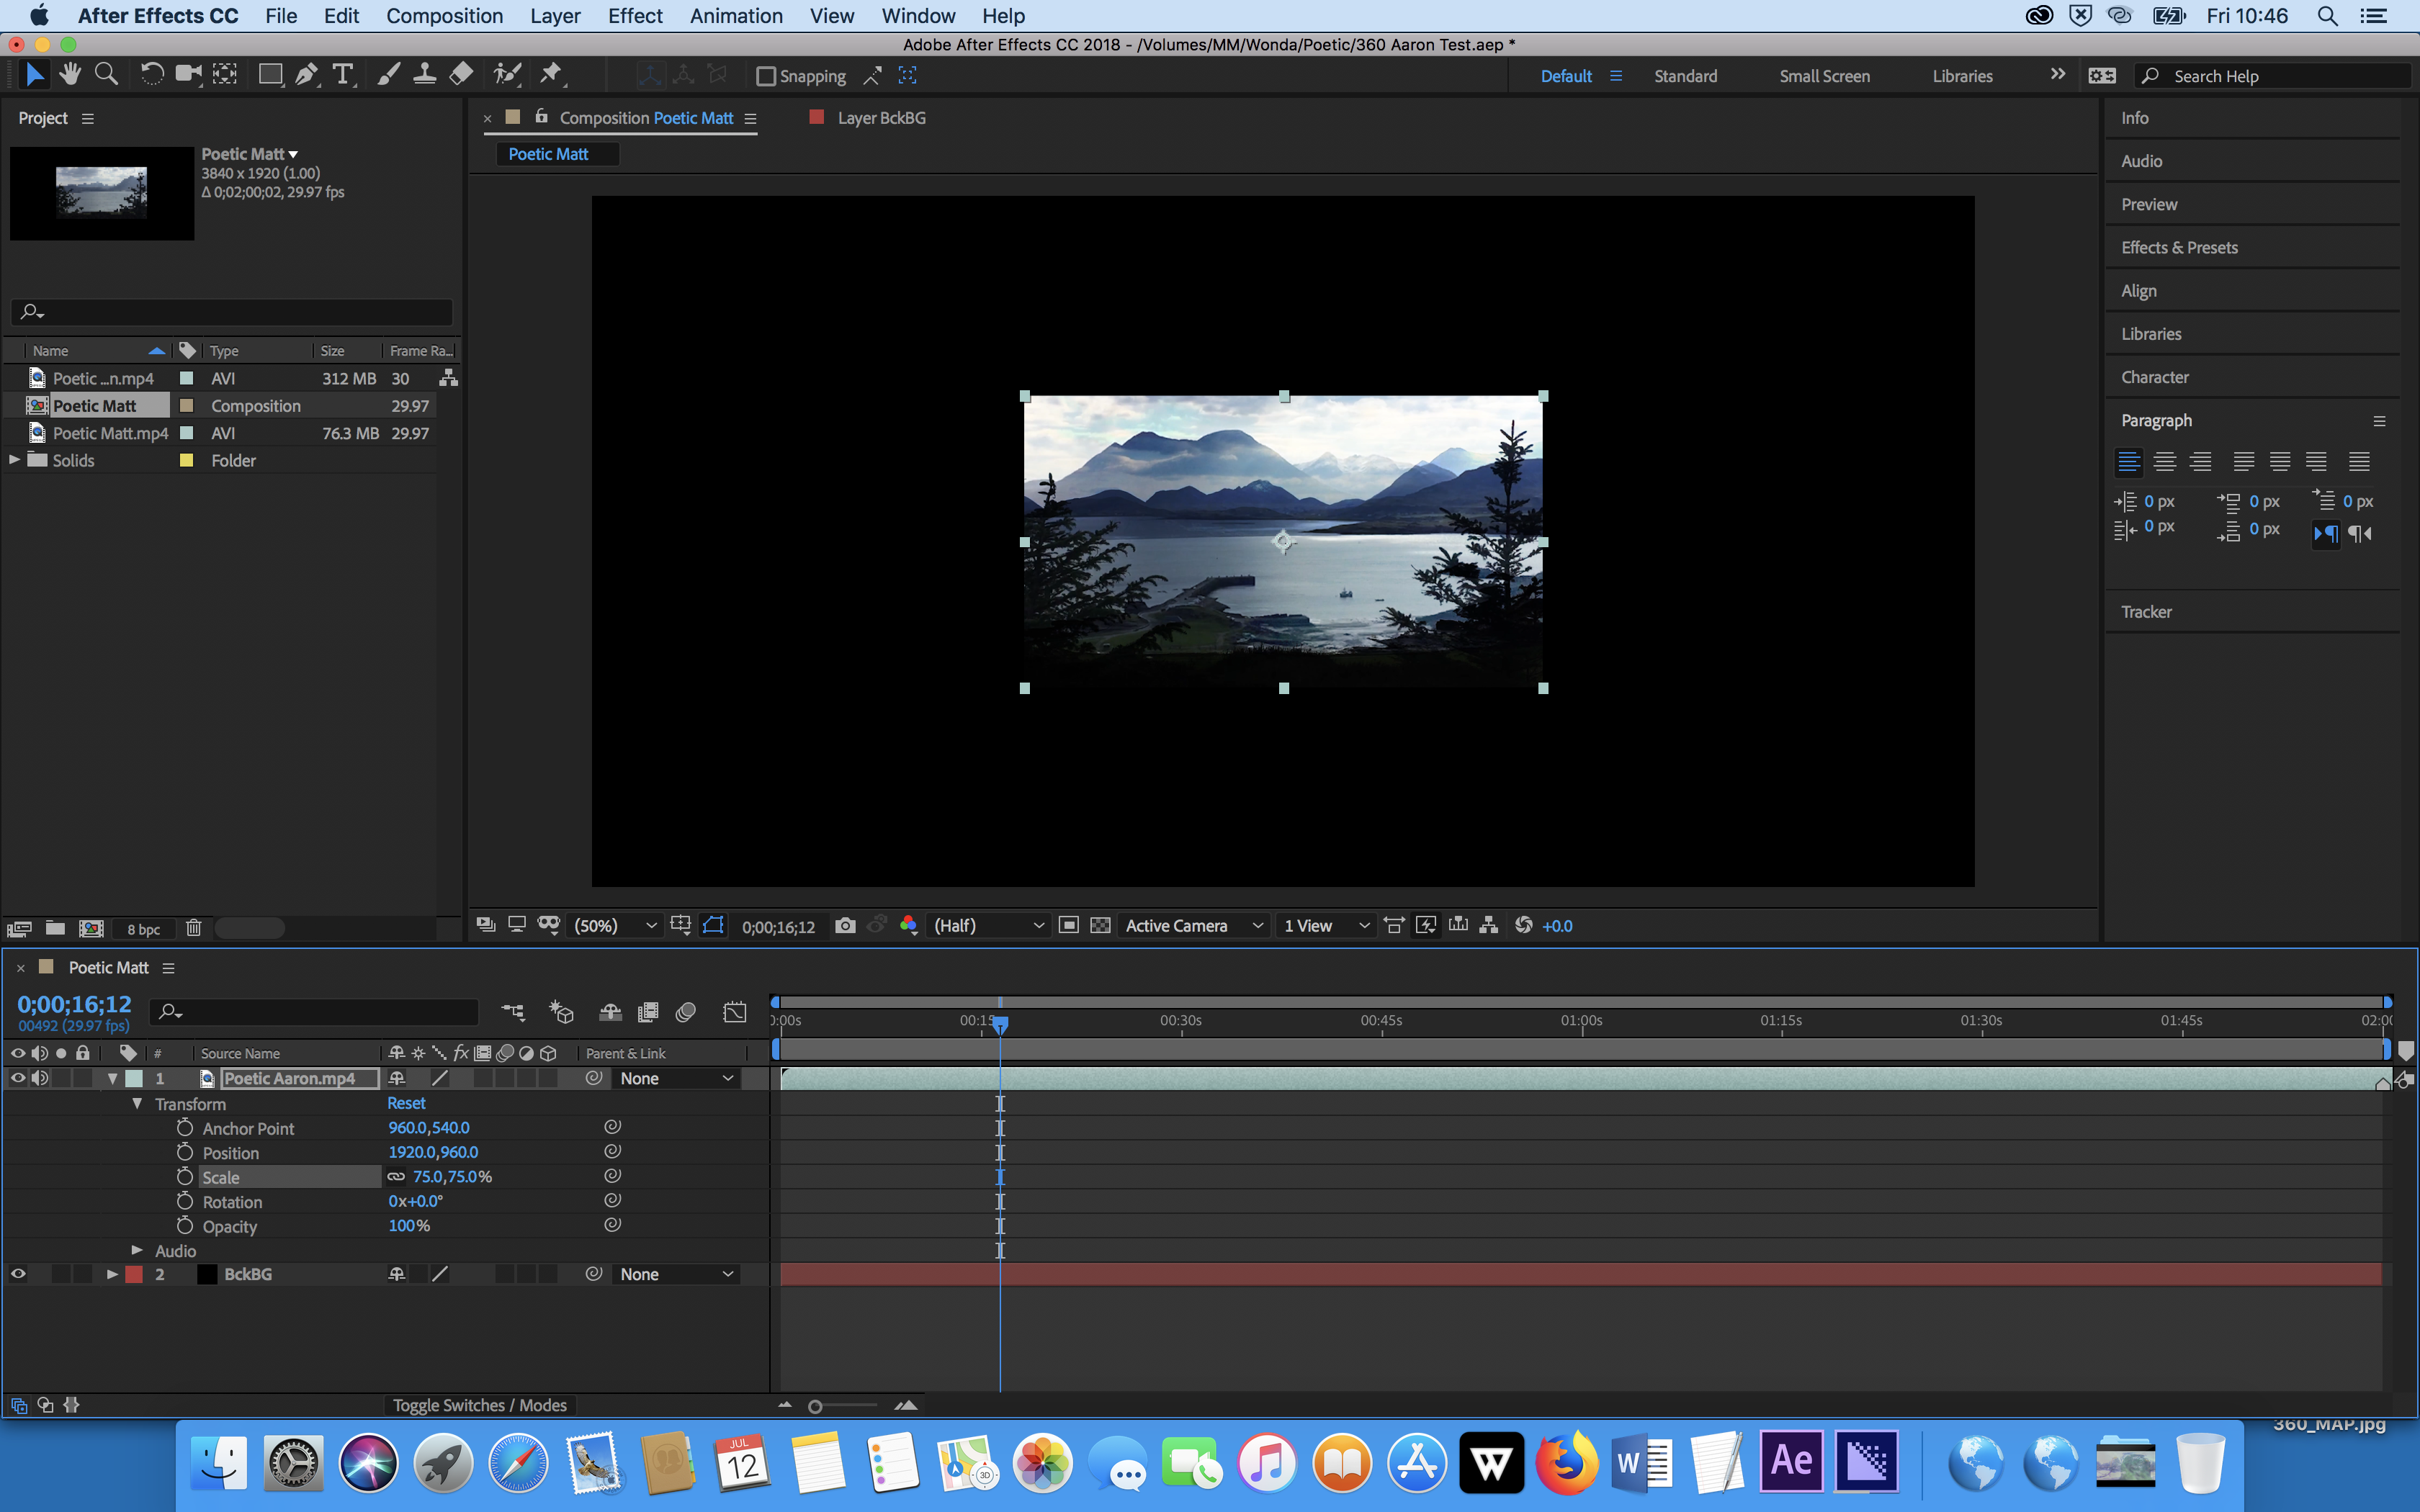The height and width of the screenshot is (1512, 2420).
Task: Expand the Solids folder
Action: click(15, 460)
